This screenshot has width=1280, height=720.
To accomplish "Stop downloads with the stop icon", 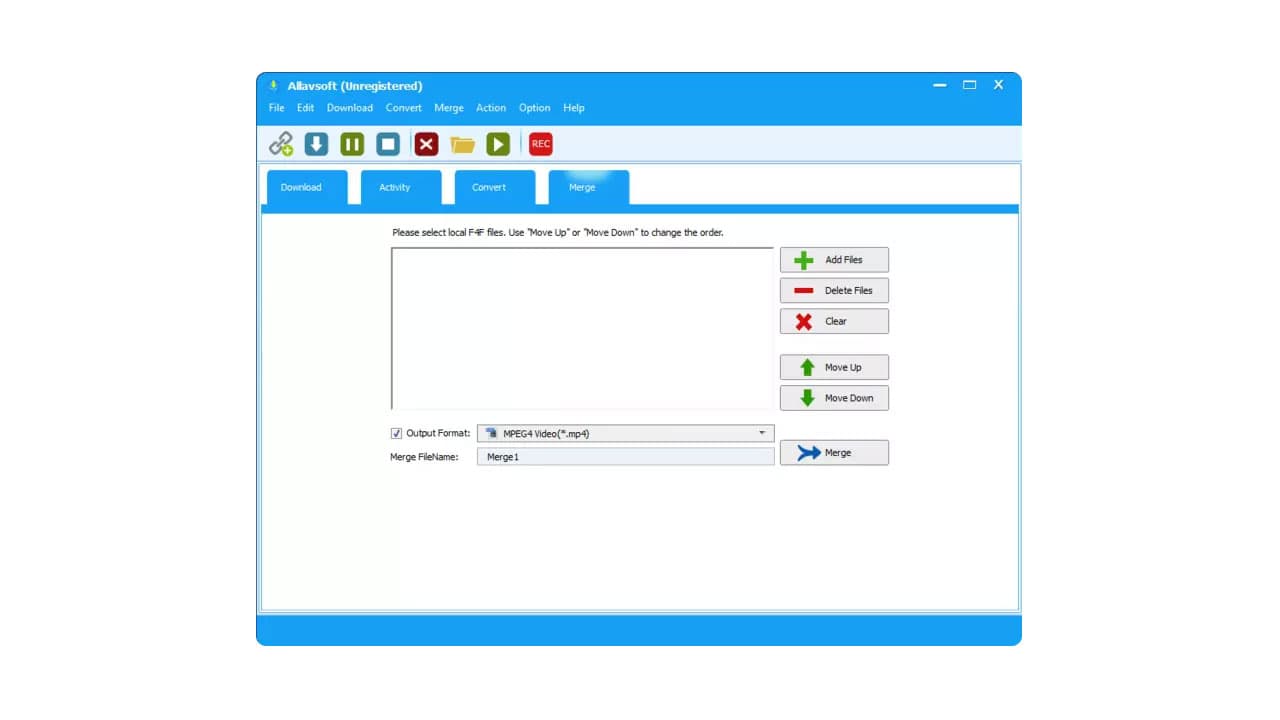I will pyautogui.click(x=388, y=144).
